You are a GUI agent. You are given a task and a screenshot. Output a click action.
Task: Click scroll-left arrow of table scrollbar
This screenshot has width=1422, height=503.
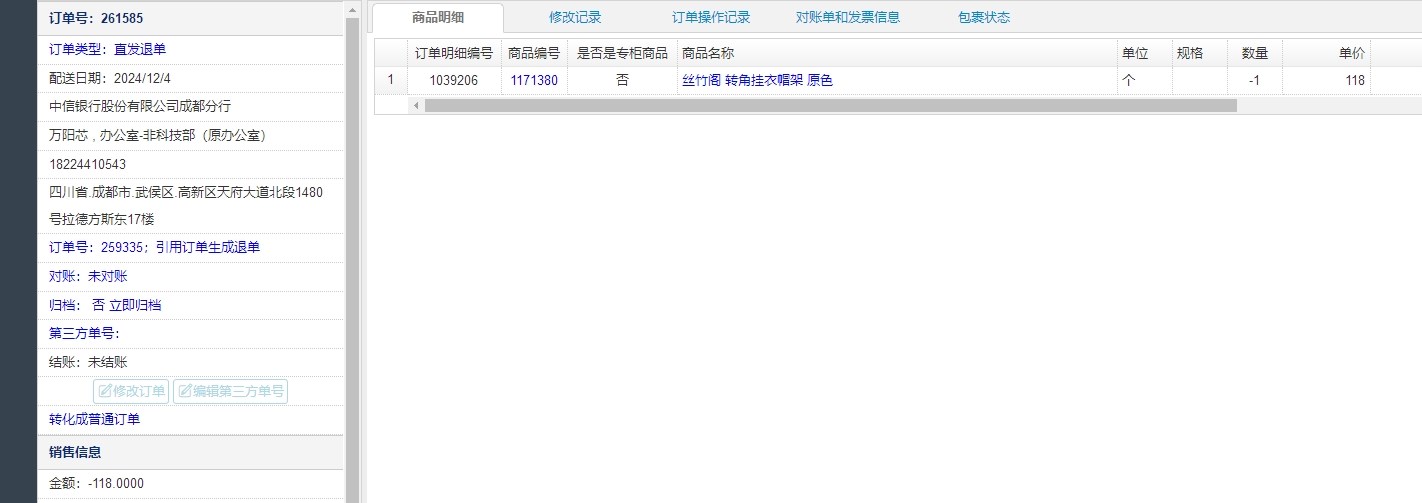click(415, 105)
